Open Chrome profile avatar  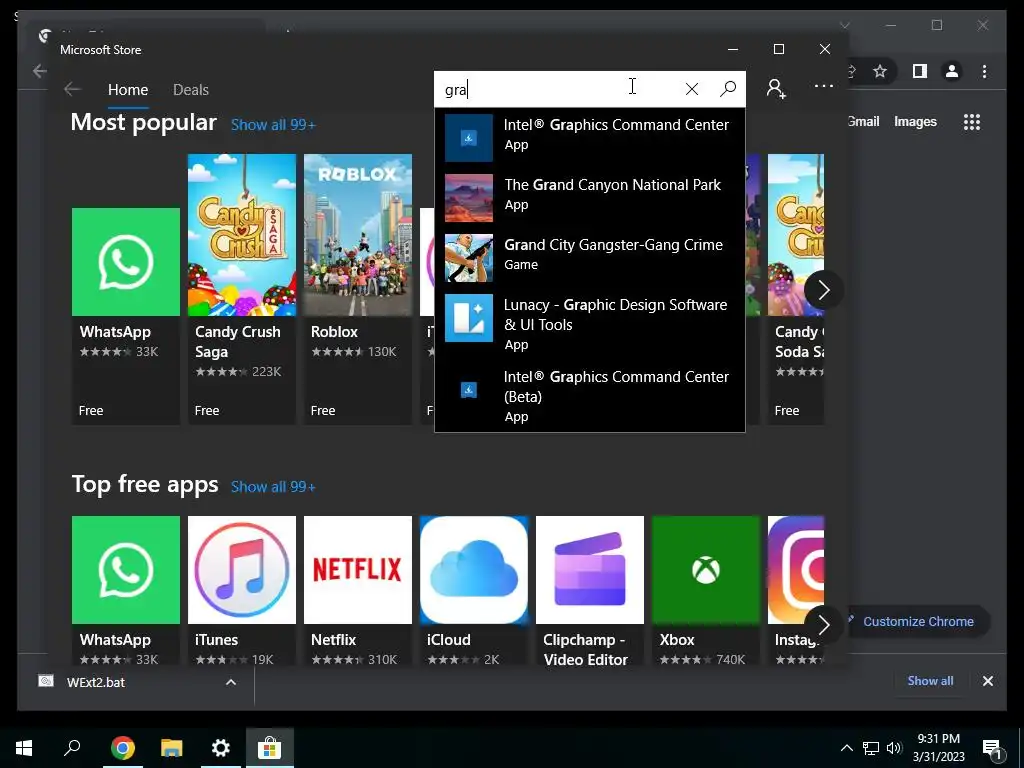952,71
